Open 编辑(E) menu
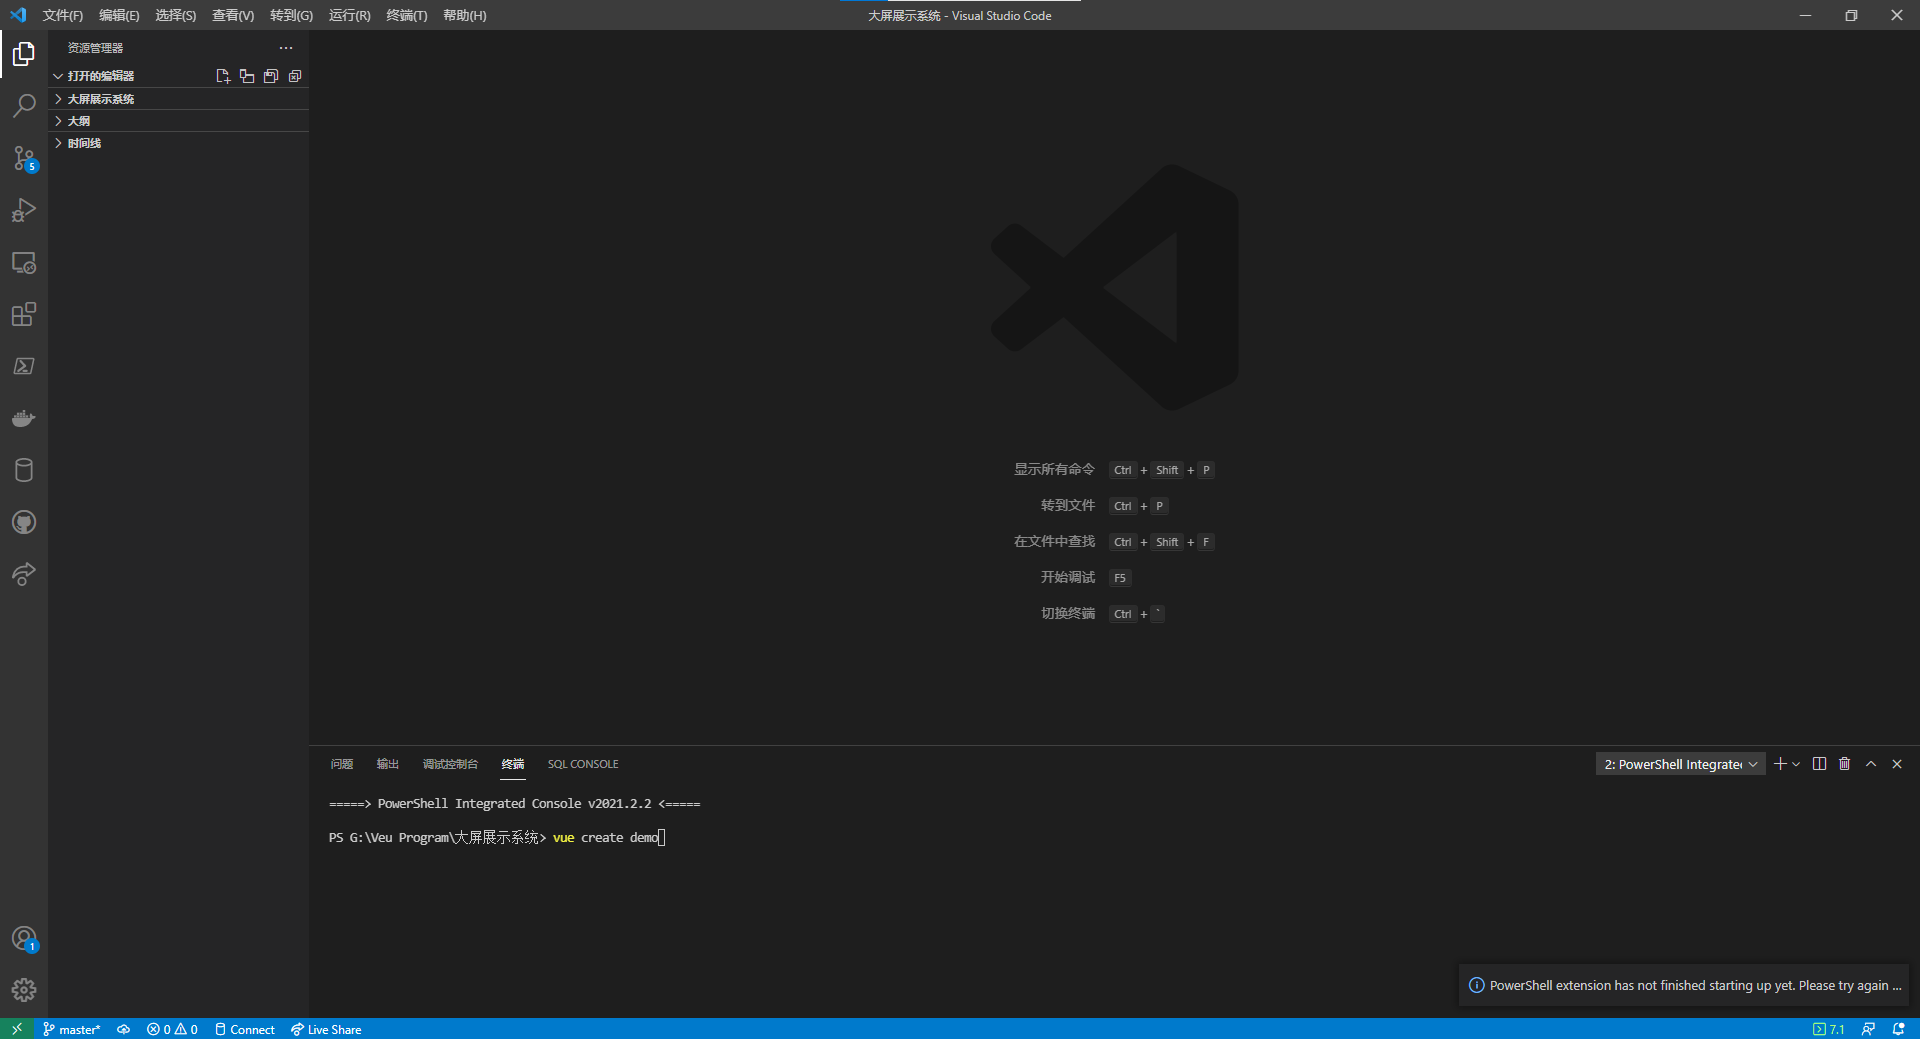This screenshot has width=1920, height=1039. tap(119, 15)
